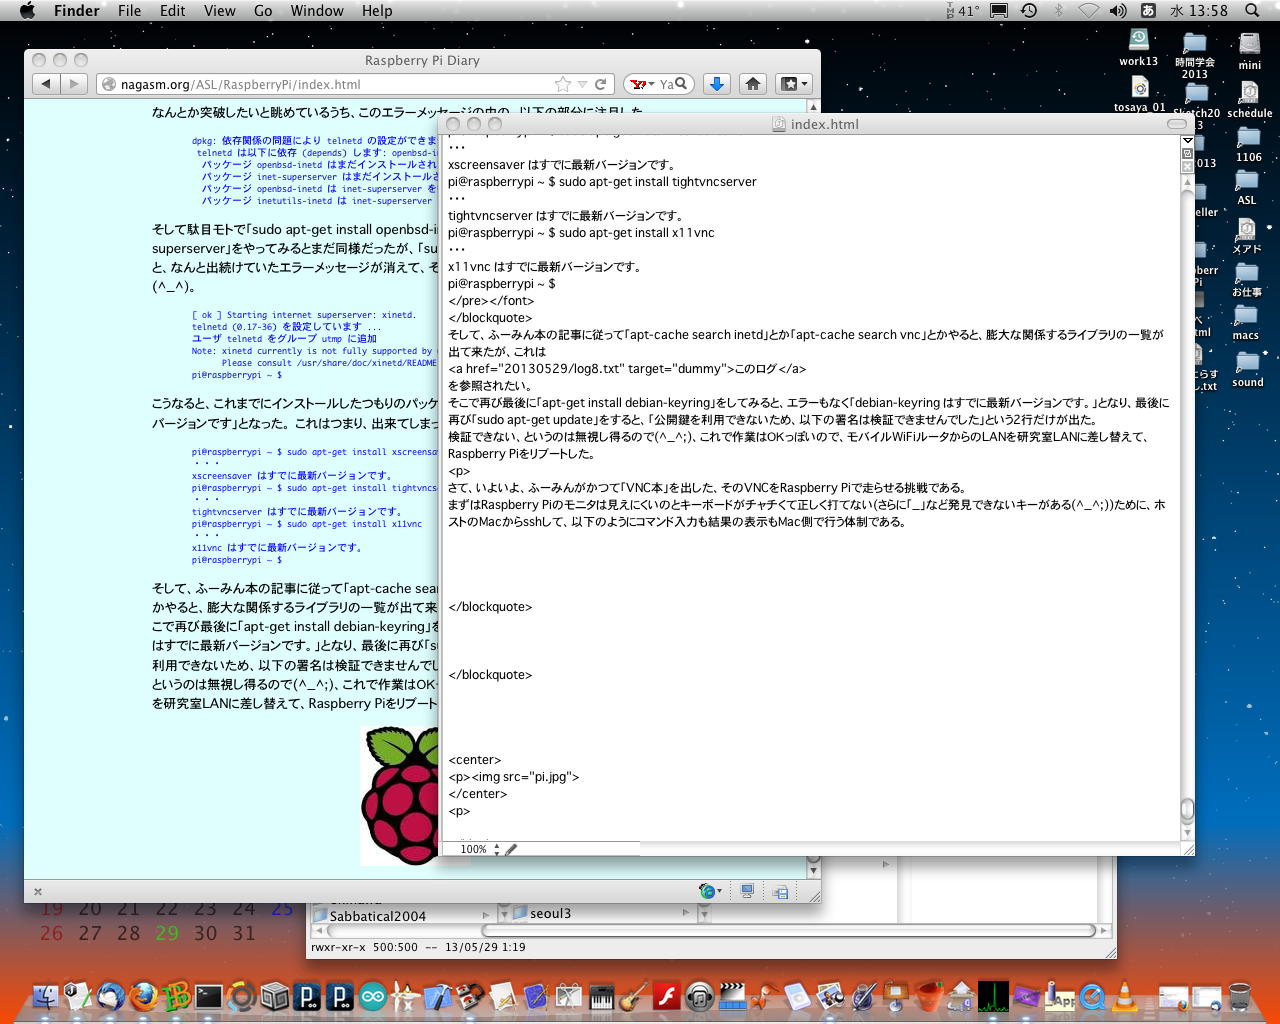Click the menu bar clock showing 13:58
1280x1024 pixels.
[1199, 11]
